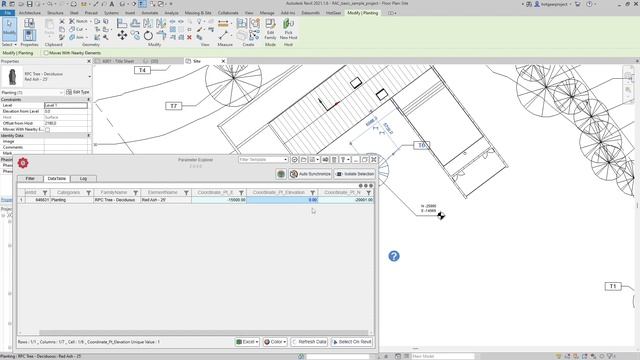Image resolution: width=640 pixels, height=360 pixels.
Task: Open the type selector dropdown for RPC Tree
Action: 89,76
